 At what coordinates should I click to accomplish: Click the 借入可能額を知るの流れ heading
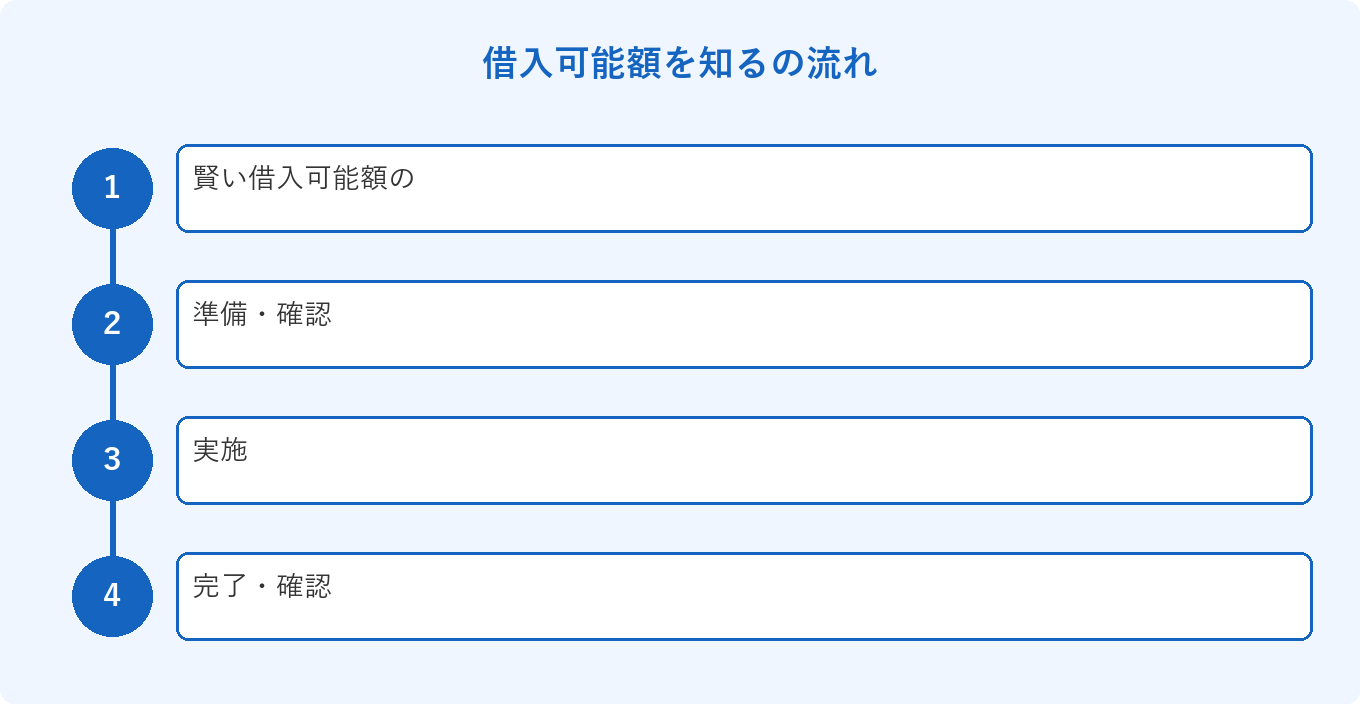680,63
